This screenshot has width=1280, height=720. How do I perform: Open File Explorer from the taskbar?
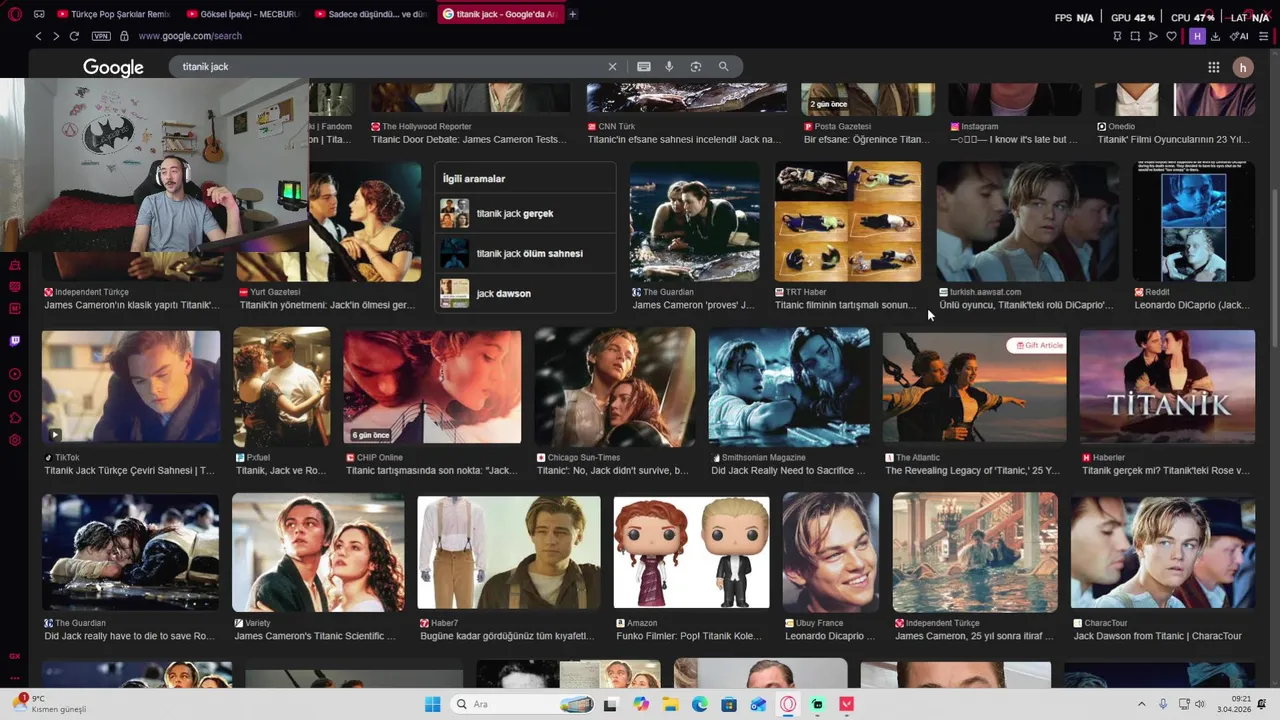point(670,704)
